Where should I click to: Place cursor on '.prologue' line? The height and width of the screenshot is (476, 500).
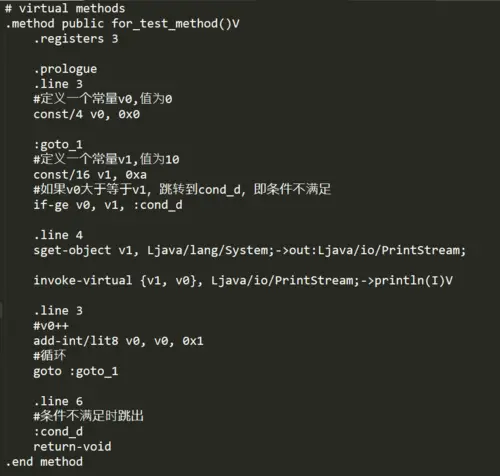point(65,69)
